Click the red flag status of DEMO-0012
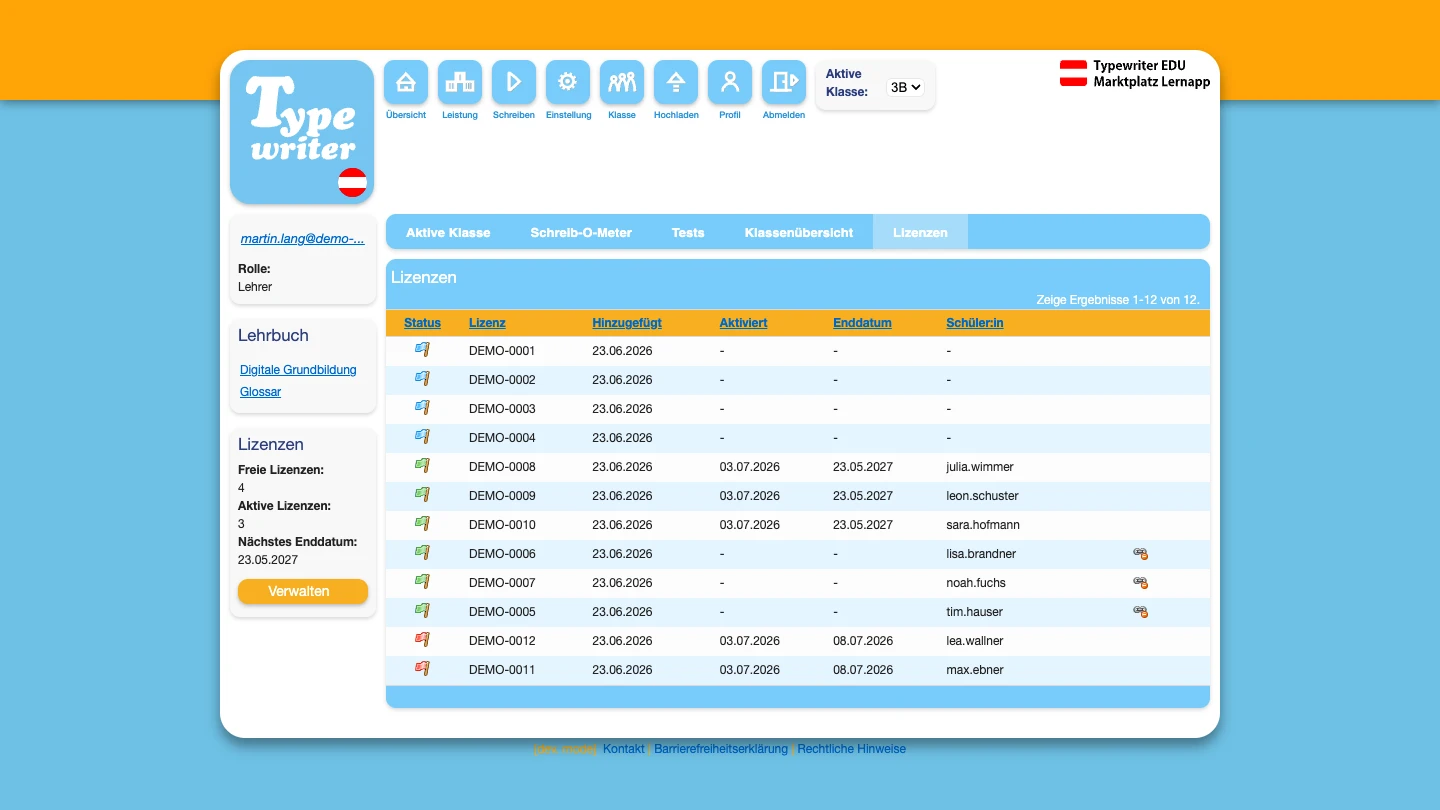This screenshot has width=1440, height=810. 422,640
